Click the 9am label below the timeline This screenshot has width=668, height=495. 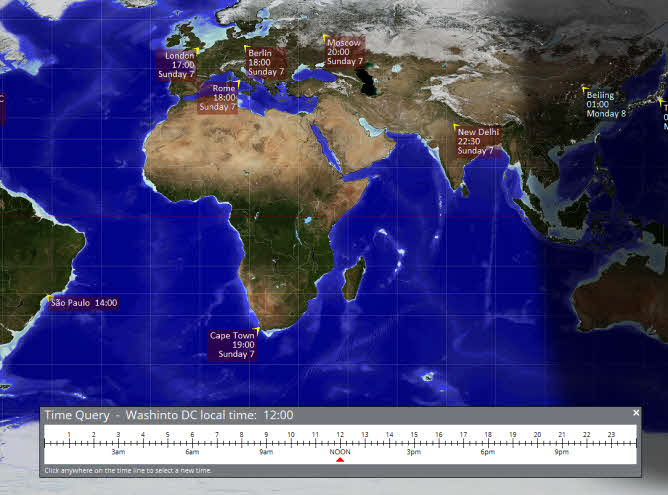pyautogui.click(x=266, y=452)
